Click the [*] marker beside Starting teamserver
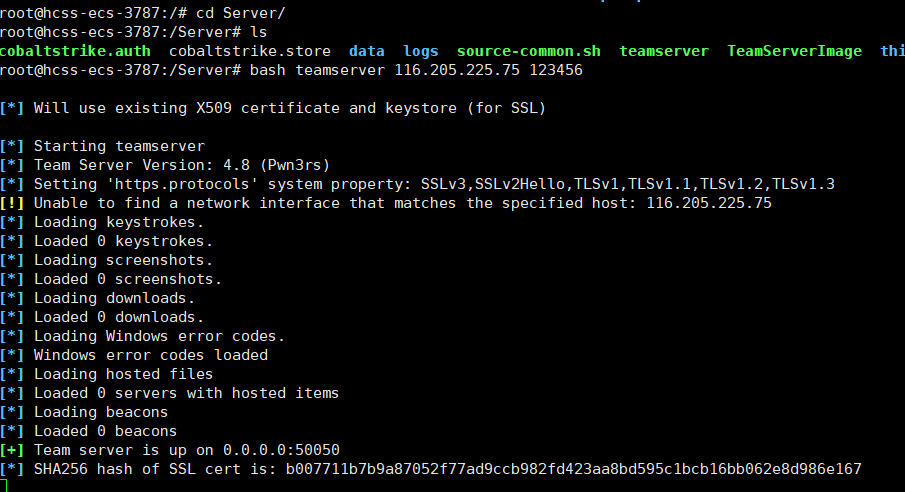905x492 pixels. point(12,146)
